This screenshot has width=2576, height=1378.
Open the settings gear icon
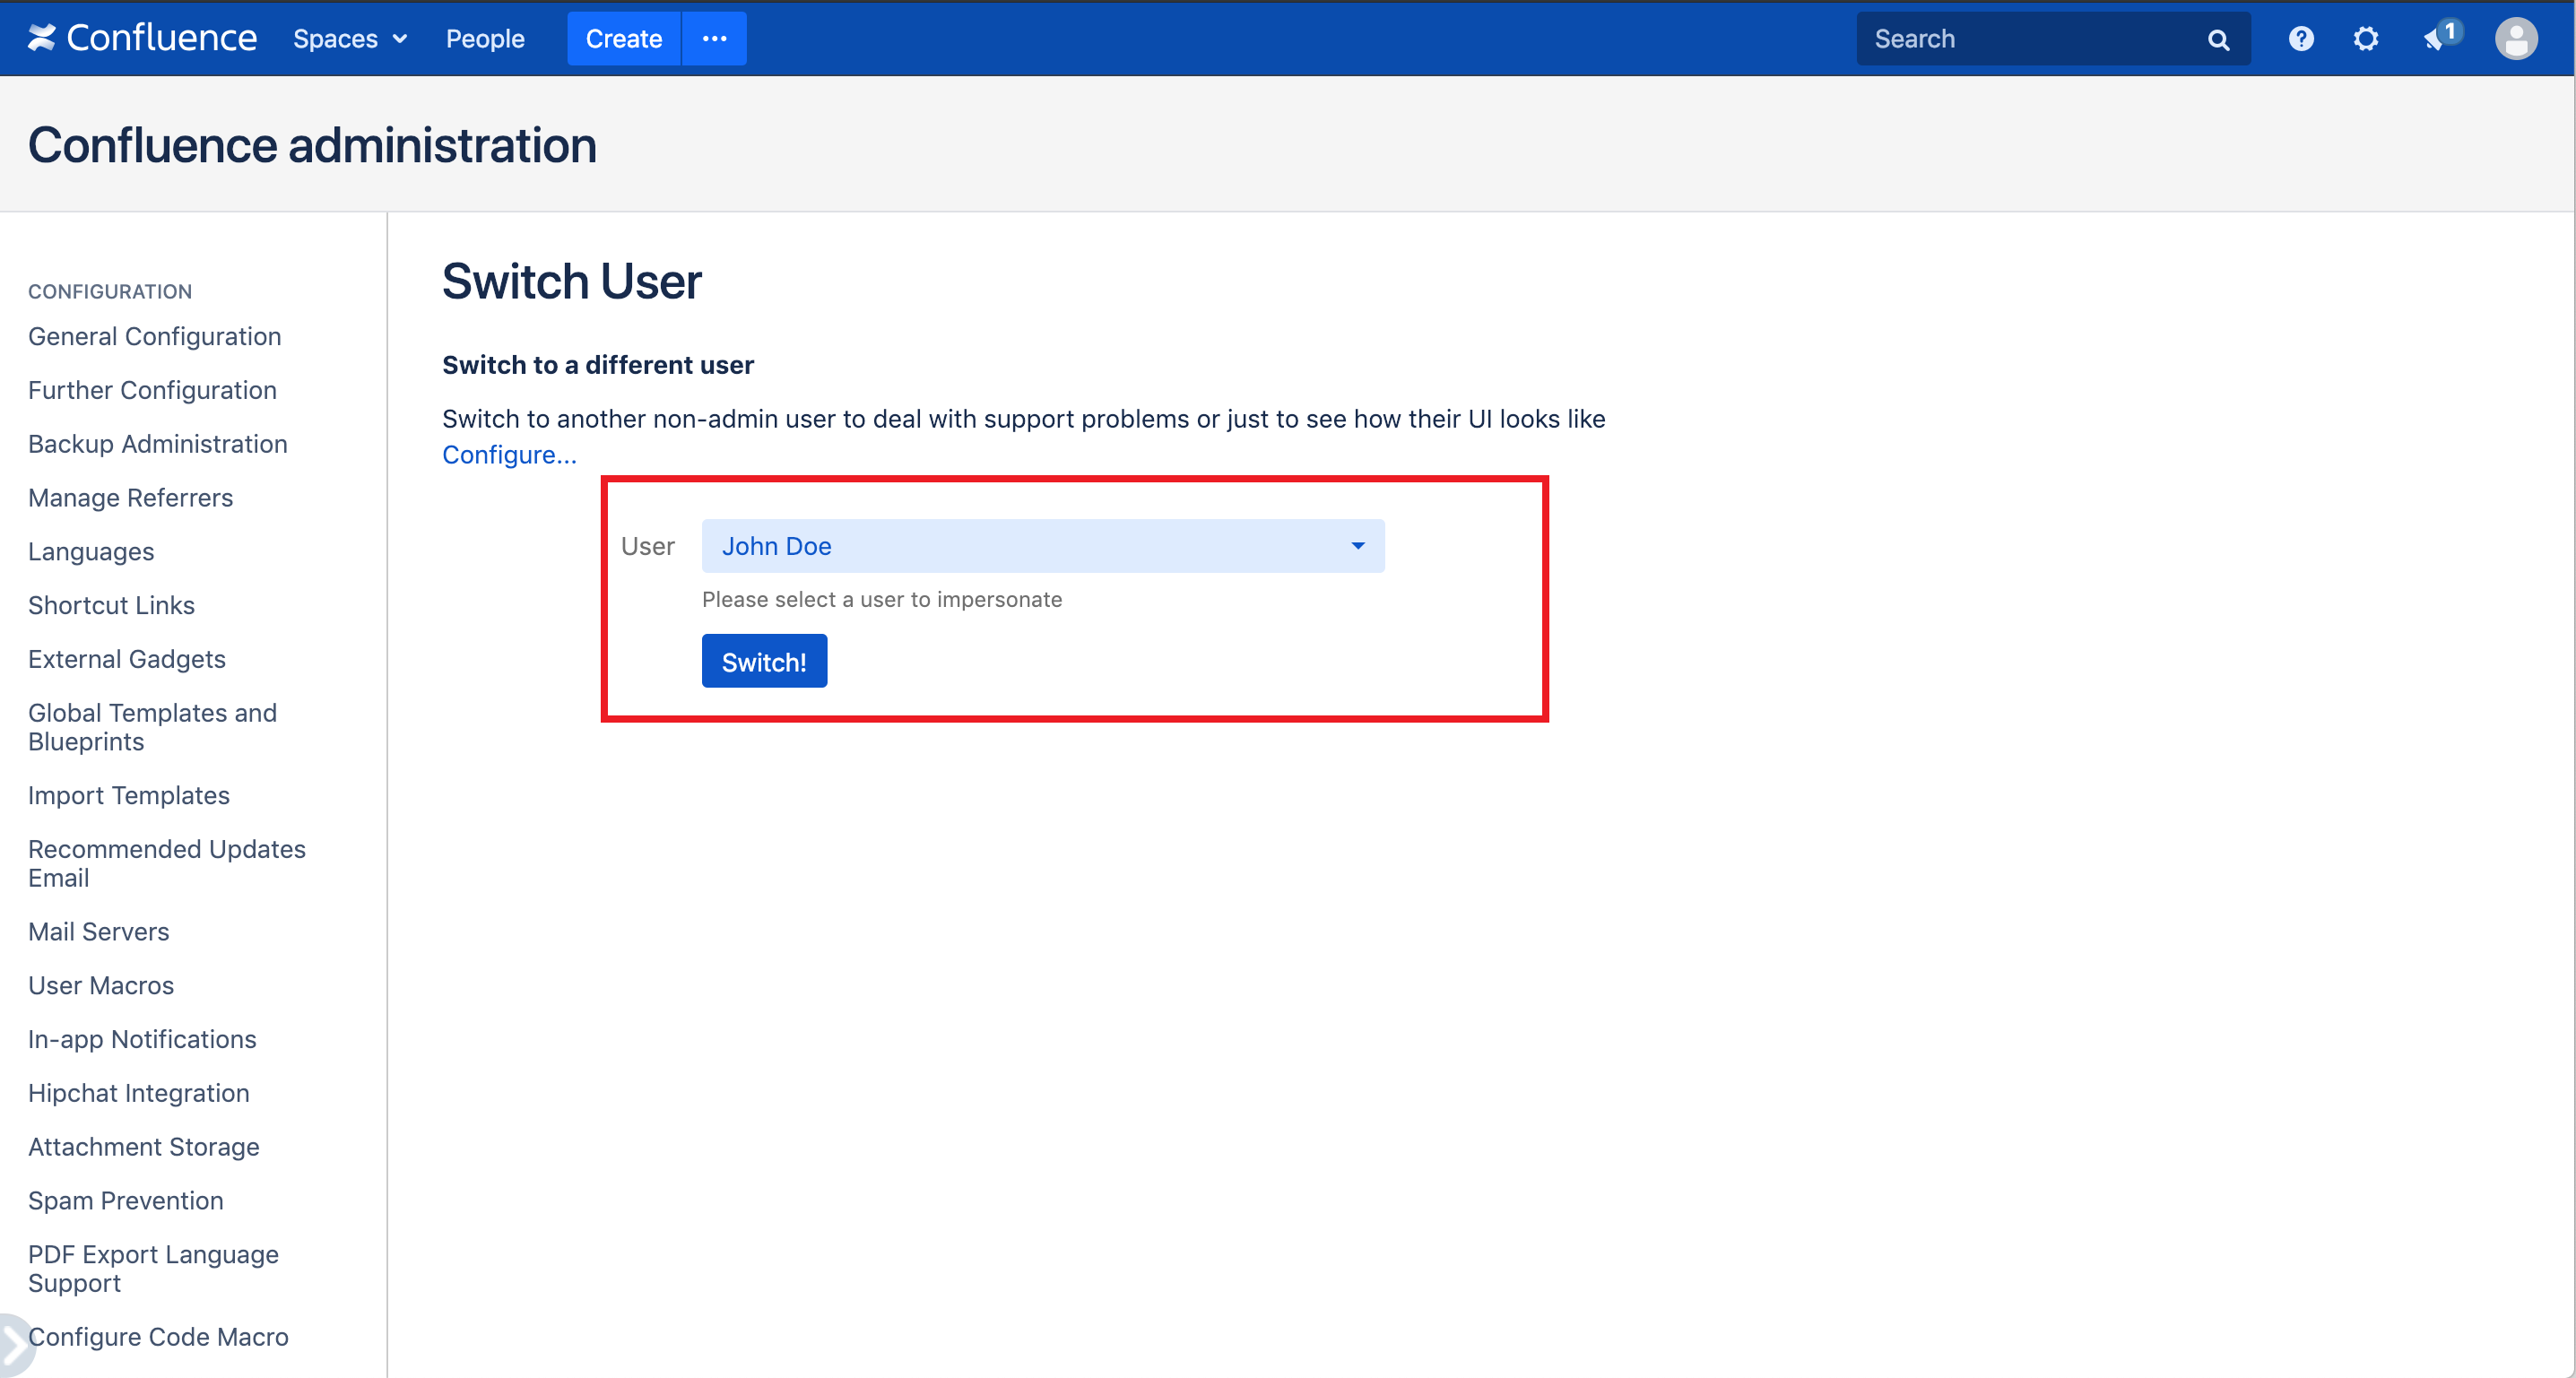(x=2366, y=38)
